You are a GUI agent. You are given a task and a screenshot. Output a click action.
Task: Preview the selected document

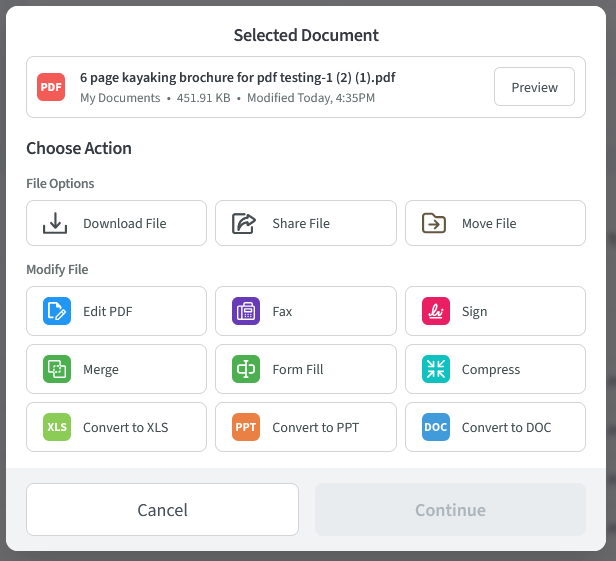pos(534,87)
